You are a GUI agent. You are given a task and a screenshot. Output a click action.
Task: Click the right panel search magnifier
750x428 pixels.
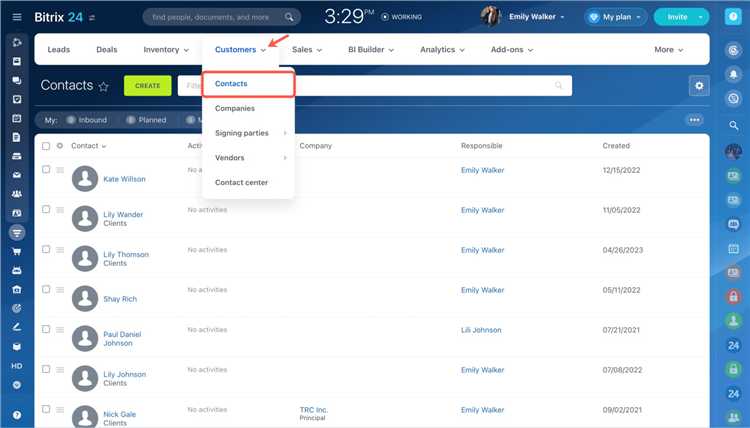[x=733, y=126]
